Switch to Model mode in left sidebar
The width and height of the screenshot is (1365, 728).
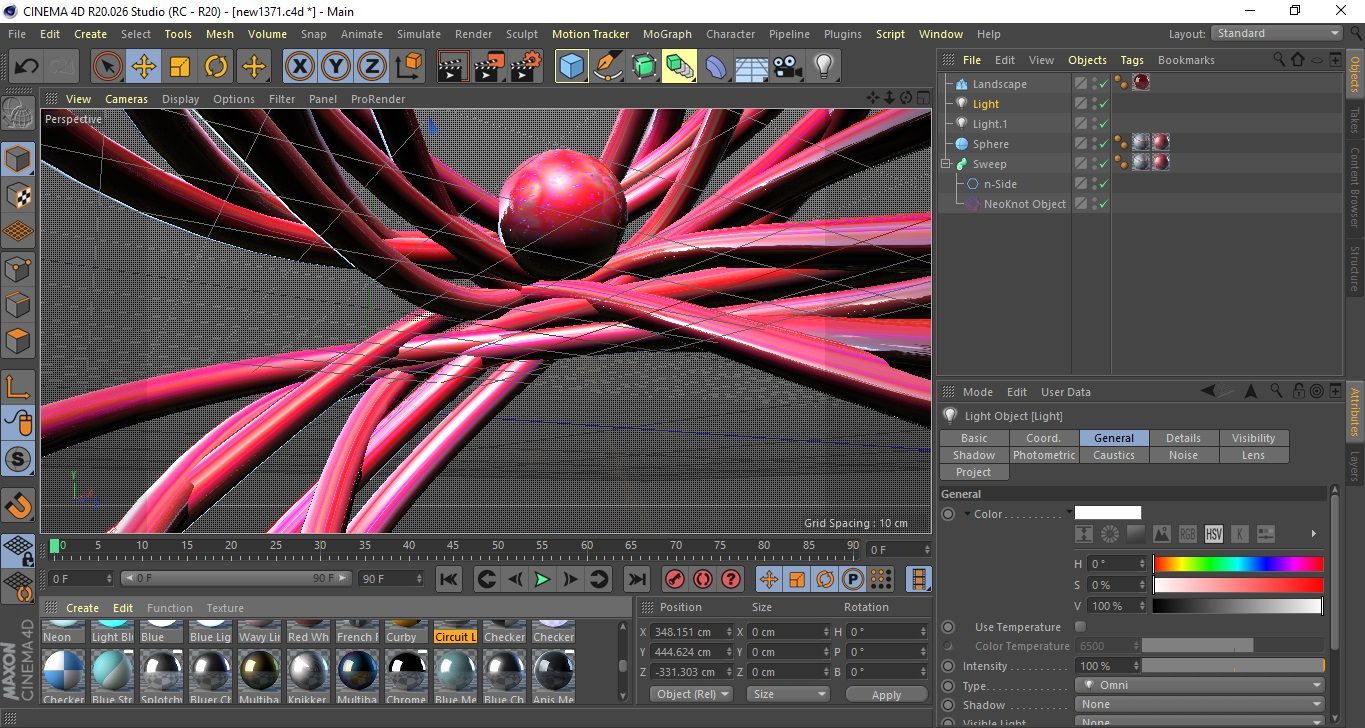18,159
